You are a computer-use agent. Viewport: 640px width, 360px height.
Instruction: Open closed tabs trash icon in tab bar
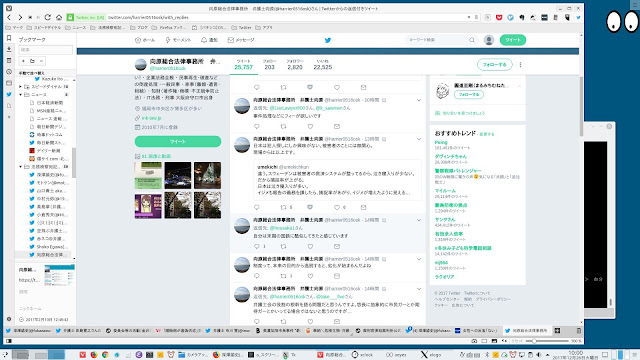tap(578, 331)
